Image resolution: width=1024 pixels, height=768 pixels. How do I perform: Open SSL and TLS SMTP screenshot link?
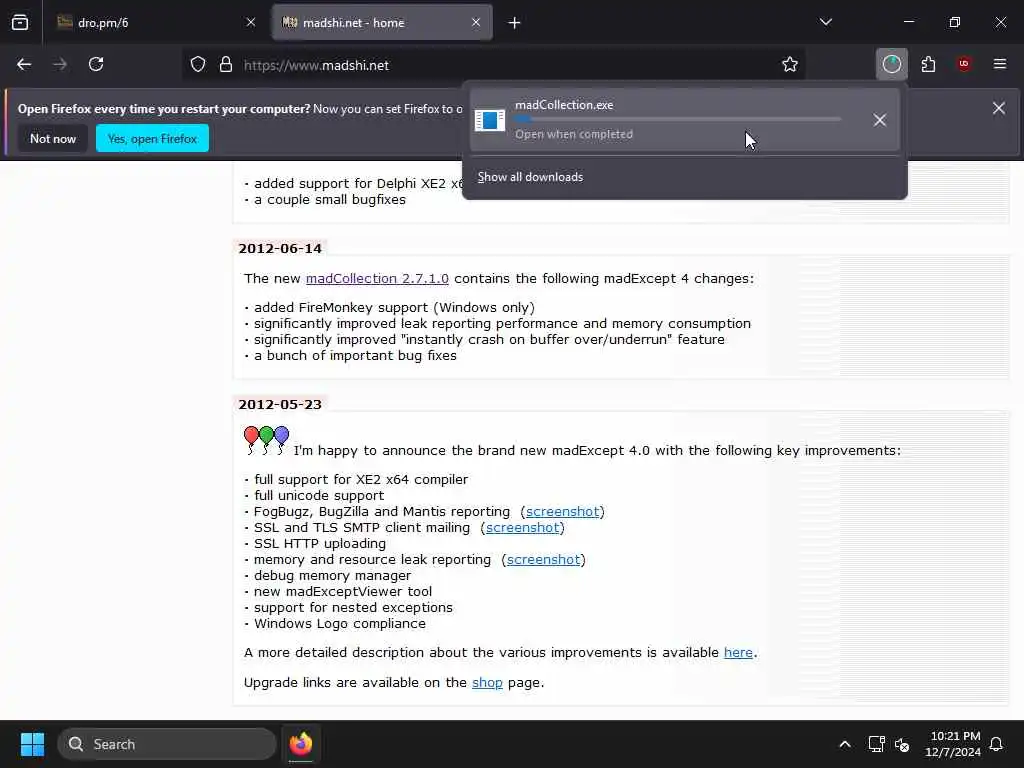click(522, 528)
